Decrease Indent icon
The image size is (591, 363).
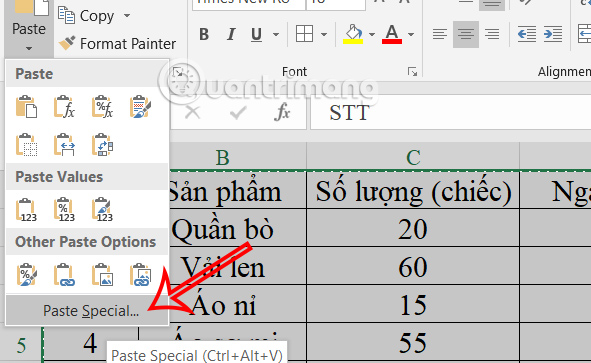527,34
